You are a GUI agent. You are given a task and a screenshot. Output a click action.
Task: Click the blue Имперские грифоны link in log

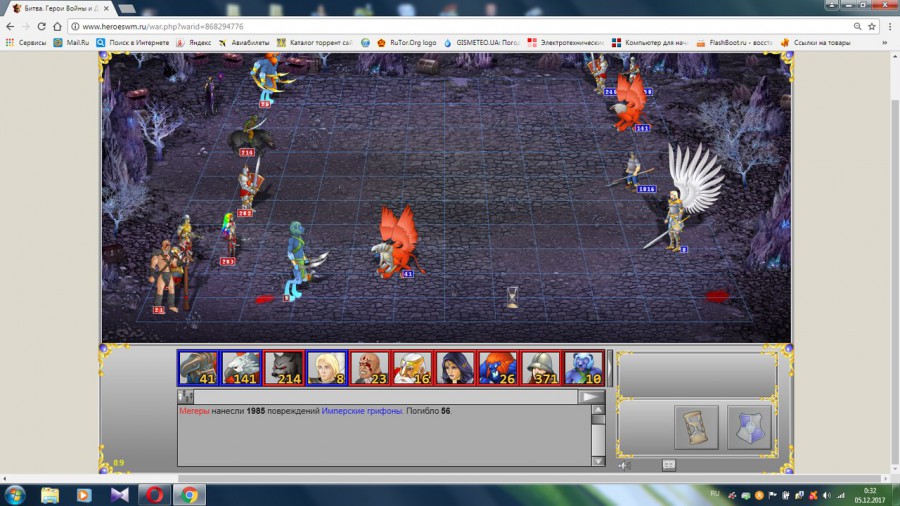point(362,411)
